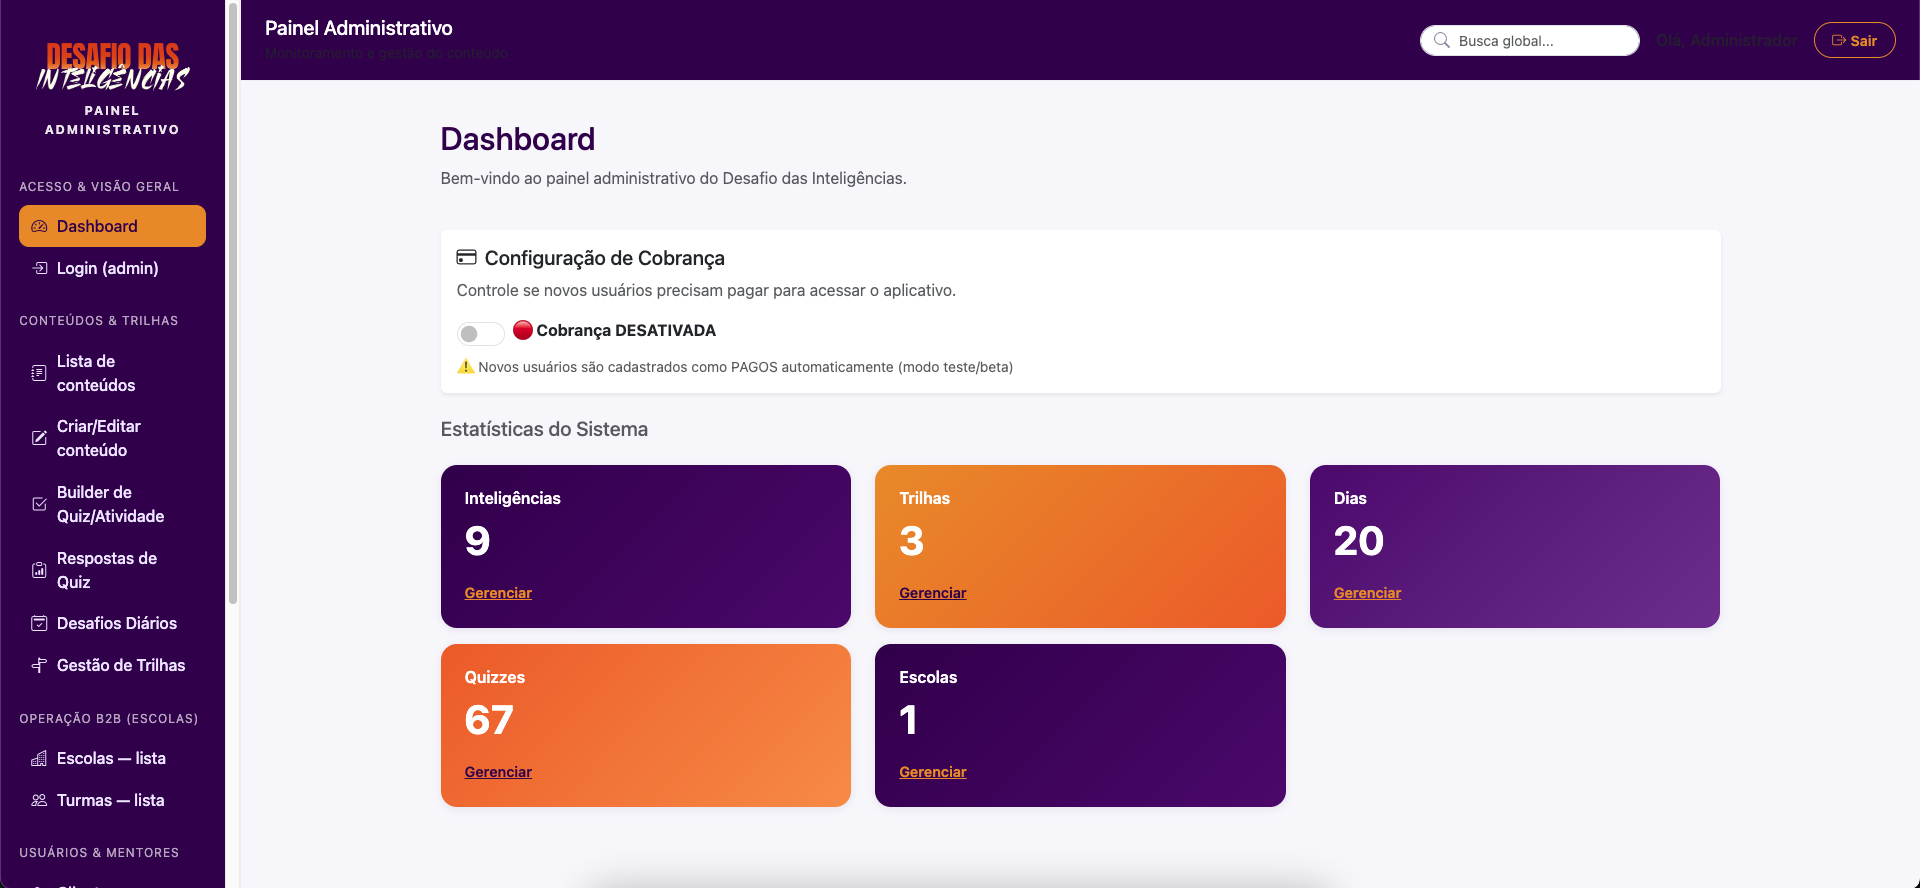Screen dimensions: 1920x888
Task: Click the Dashboard gauge icon in sidebar
Action: click(39, 227)
